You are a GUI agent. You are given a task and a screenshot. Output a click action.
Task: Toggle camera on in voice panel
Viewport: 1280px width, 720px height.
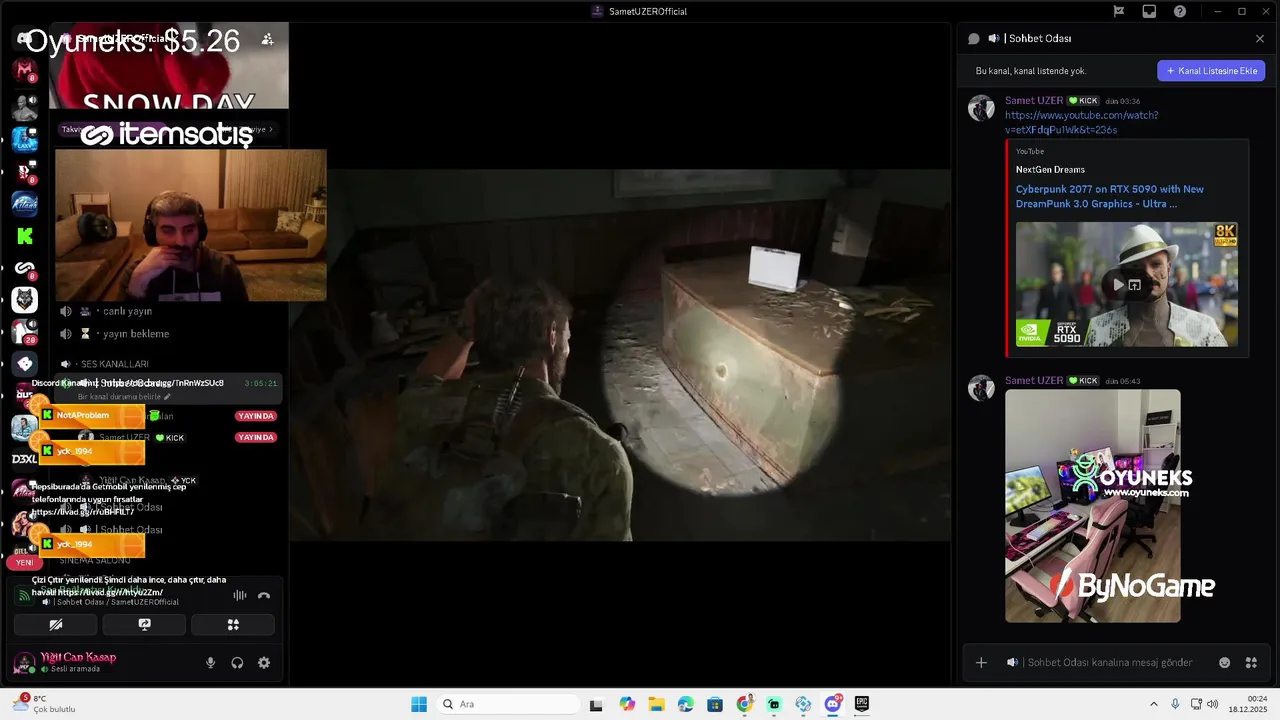click(56, 624)
